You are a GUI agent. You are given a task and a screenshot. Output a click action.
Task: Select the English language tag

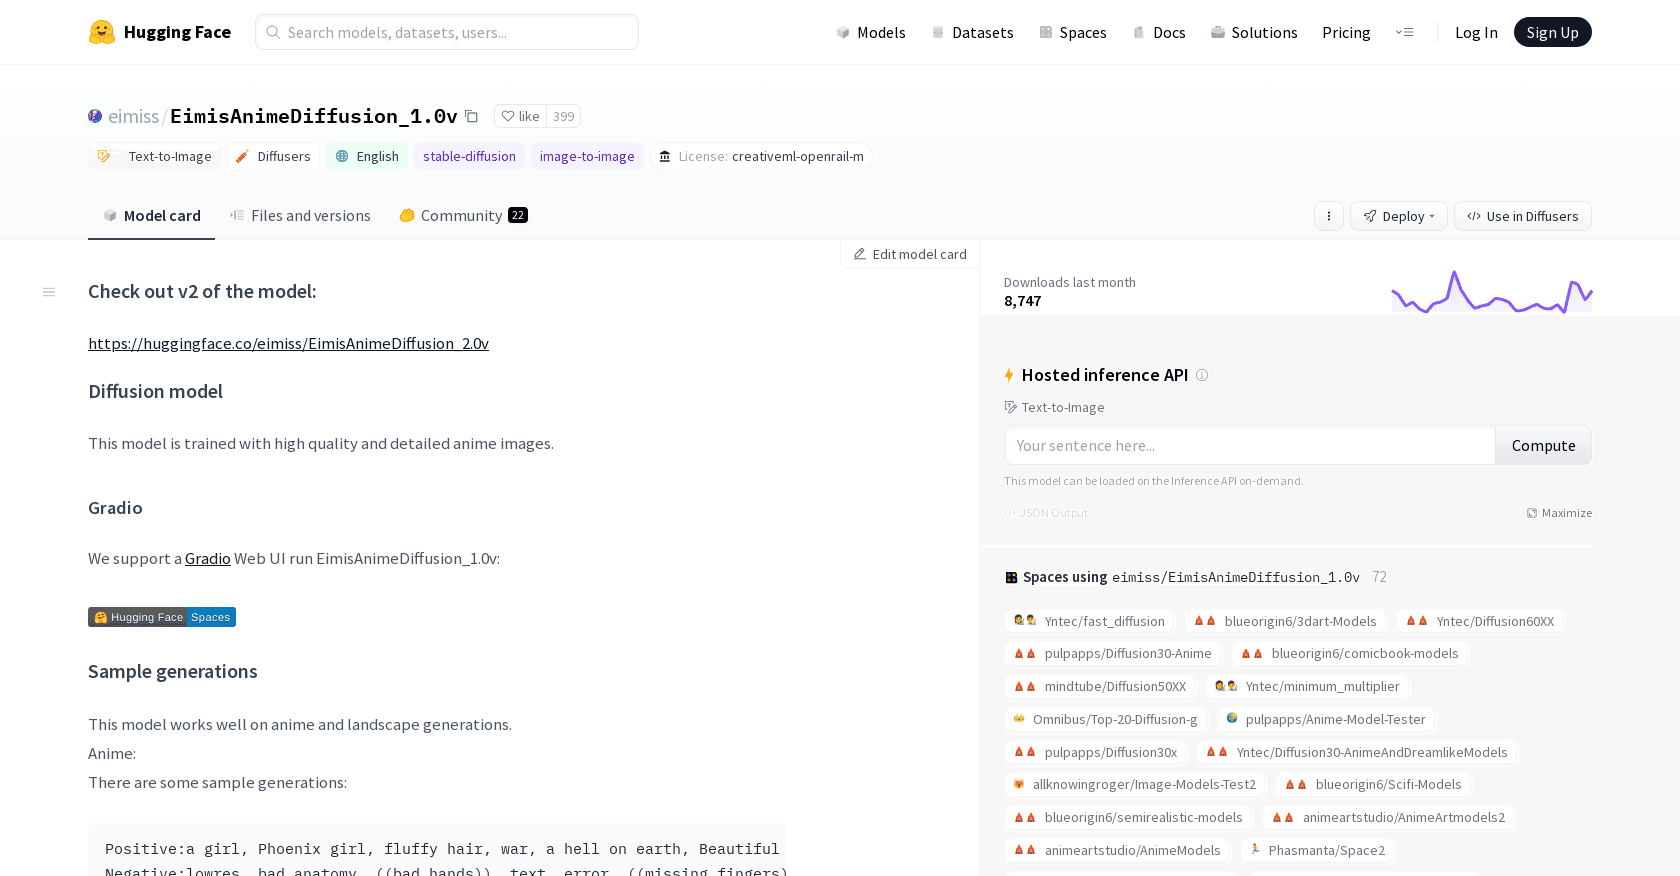tap(367, 156)
